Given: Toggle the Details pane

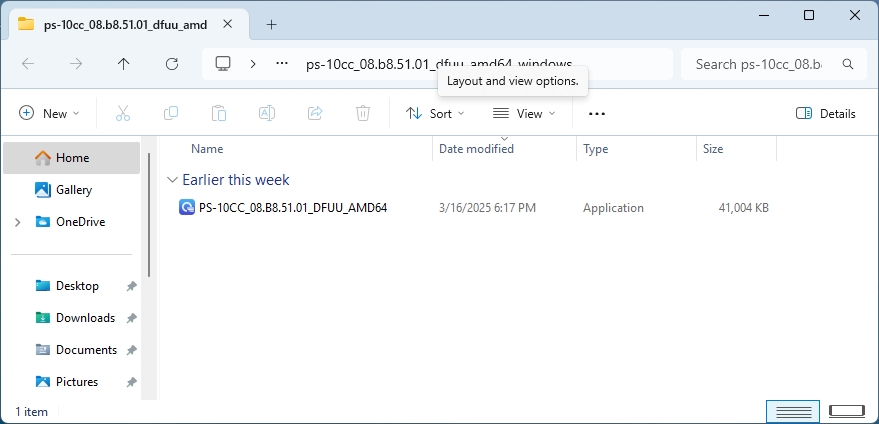Looking at the screenshot, I should tap(826, 114).
